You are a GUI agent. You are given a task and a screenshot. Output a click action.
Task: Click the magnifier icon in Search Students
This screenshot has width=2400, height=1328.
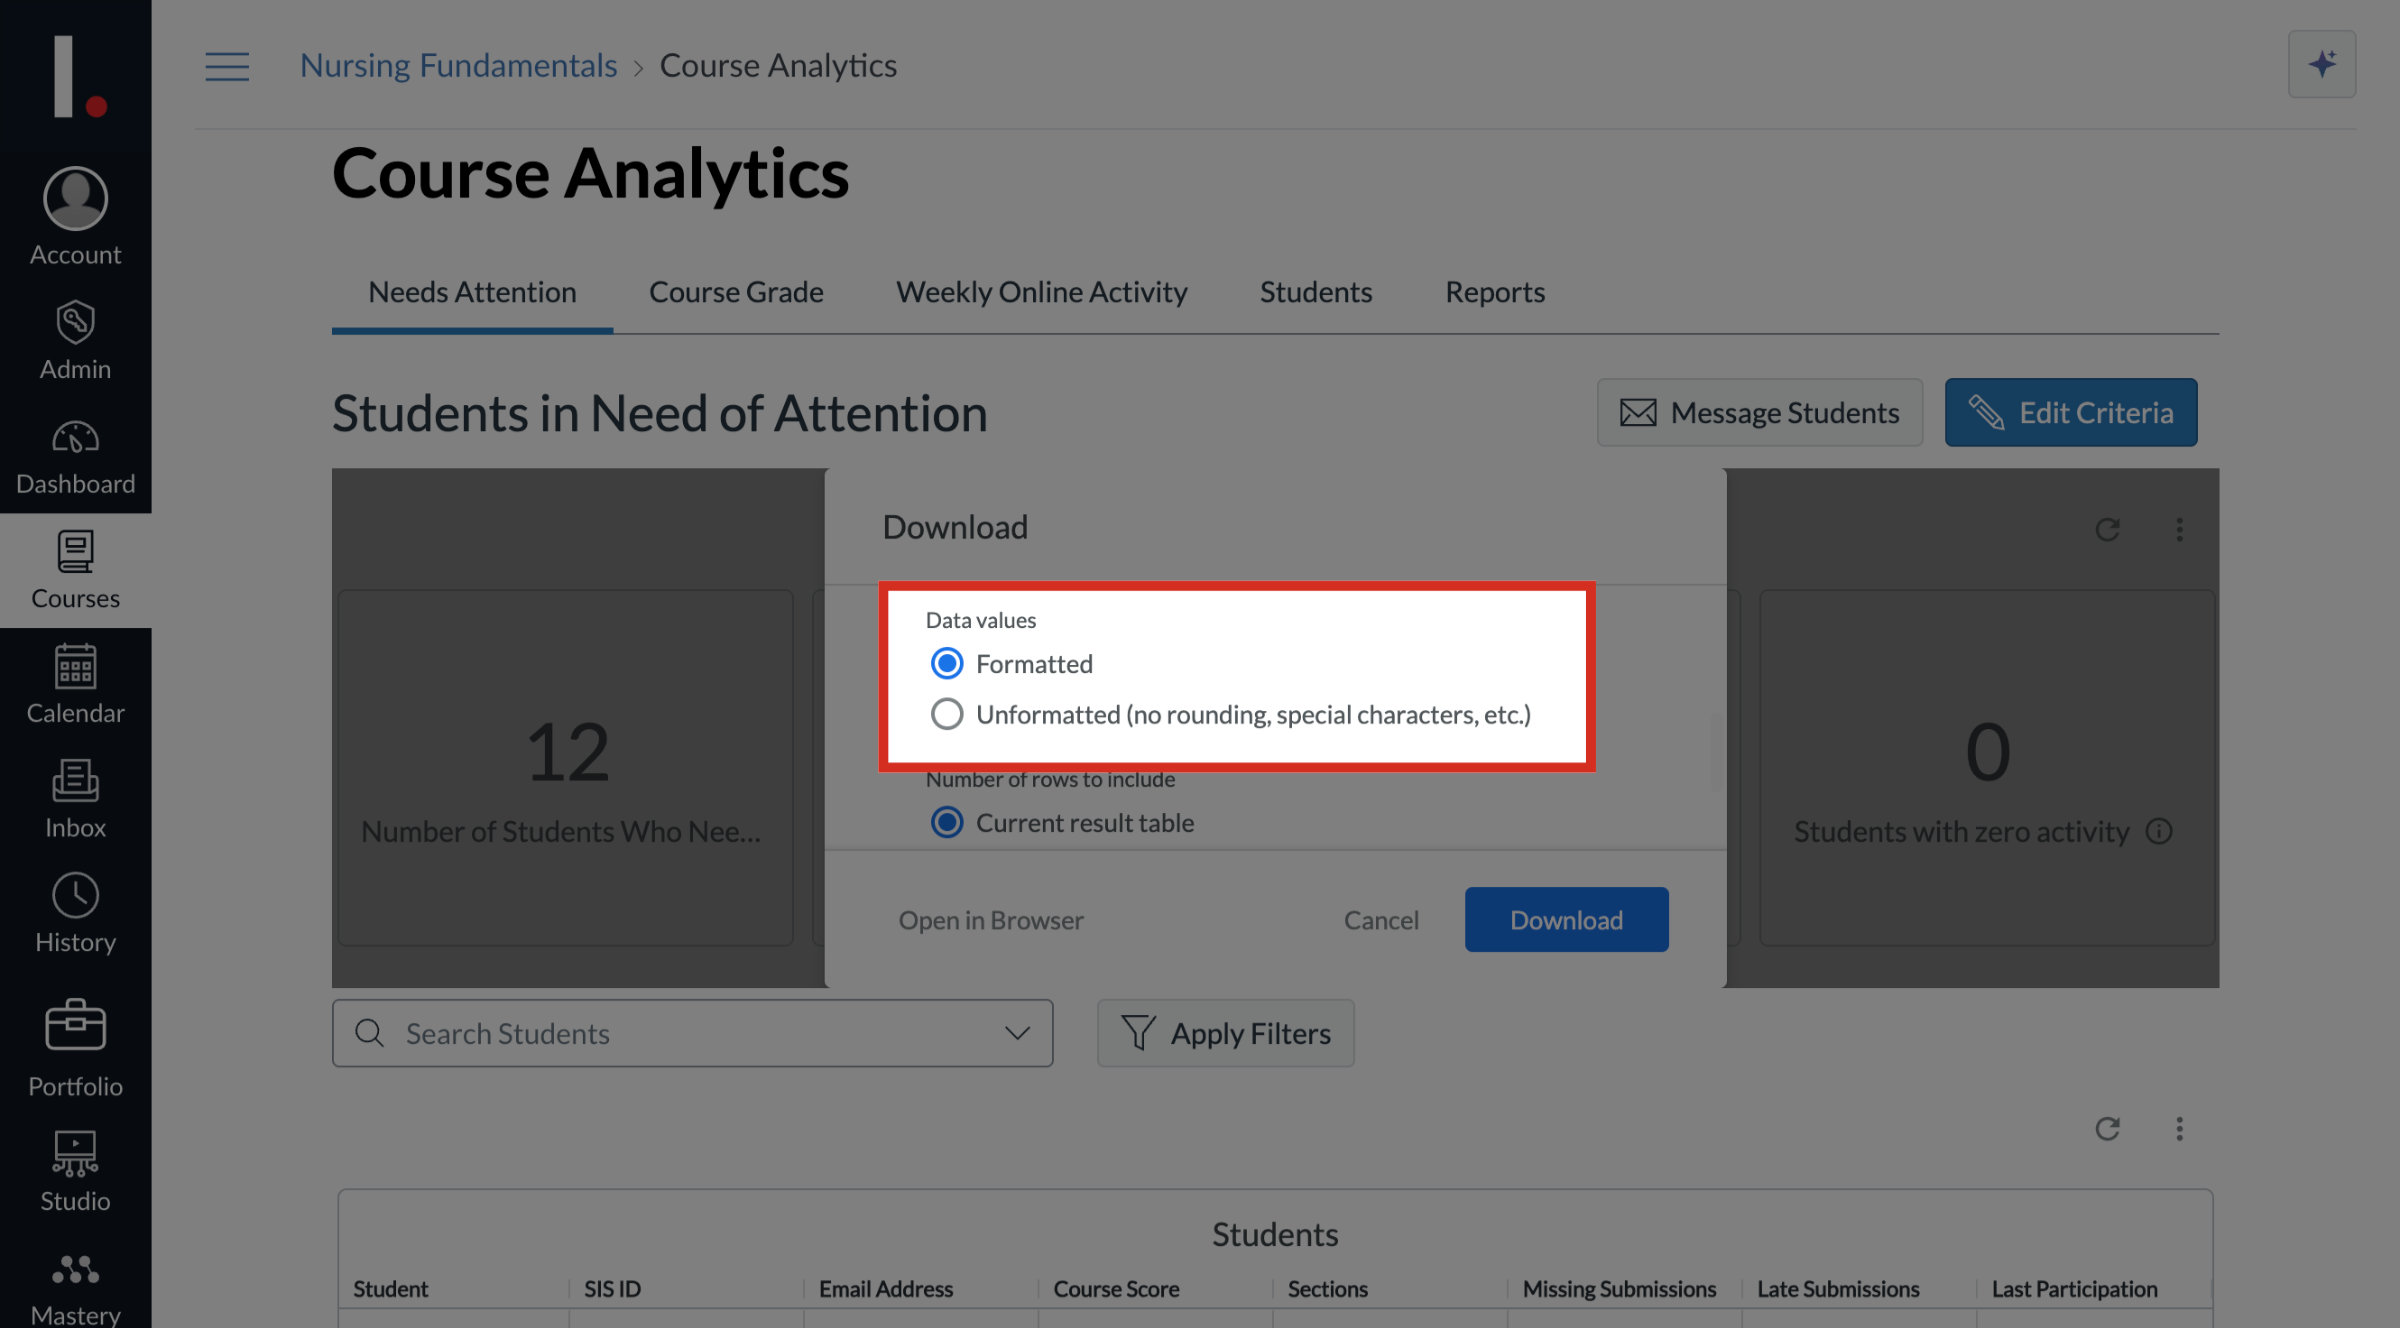(369, 1033)
